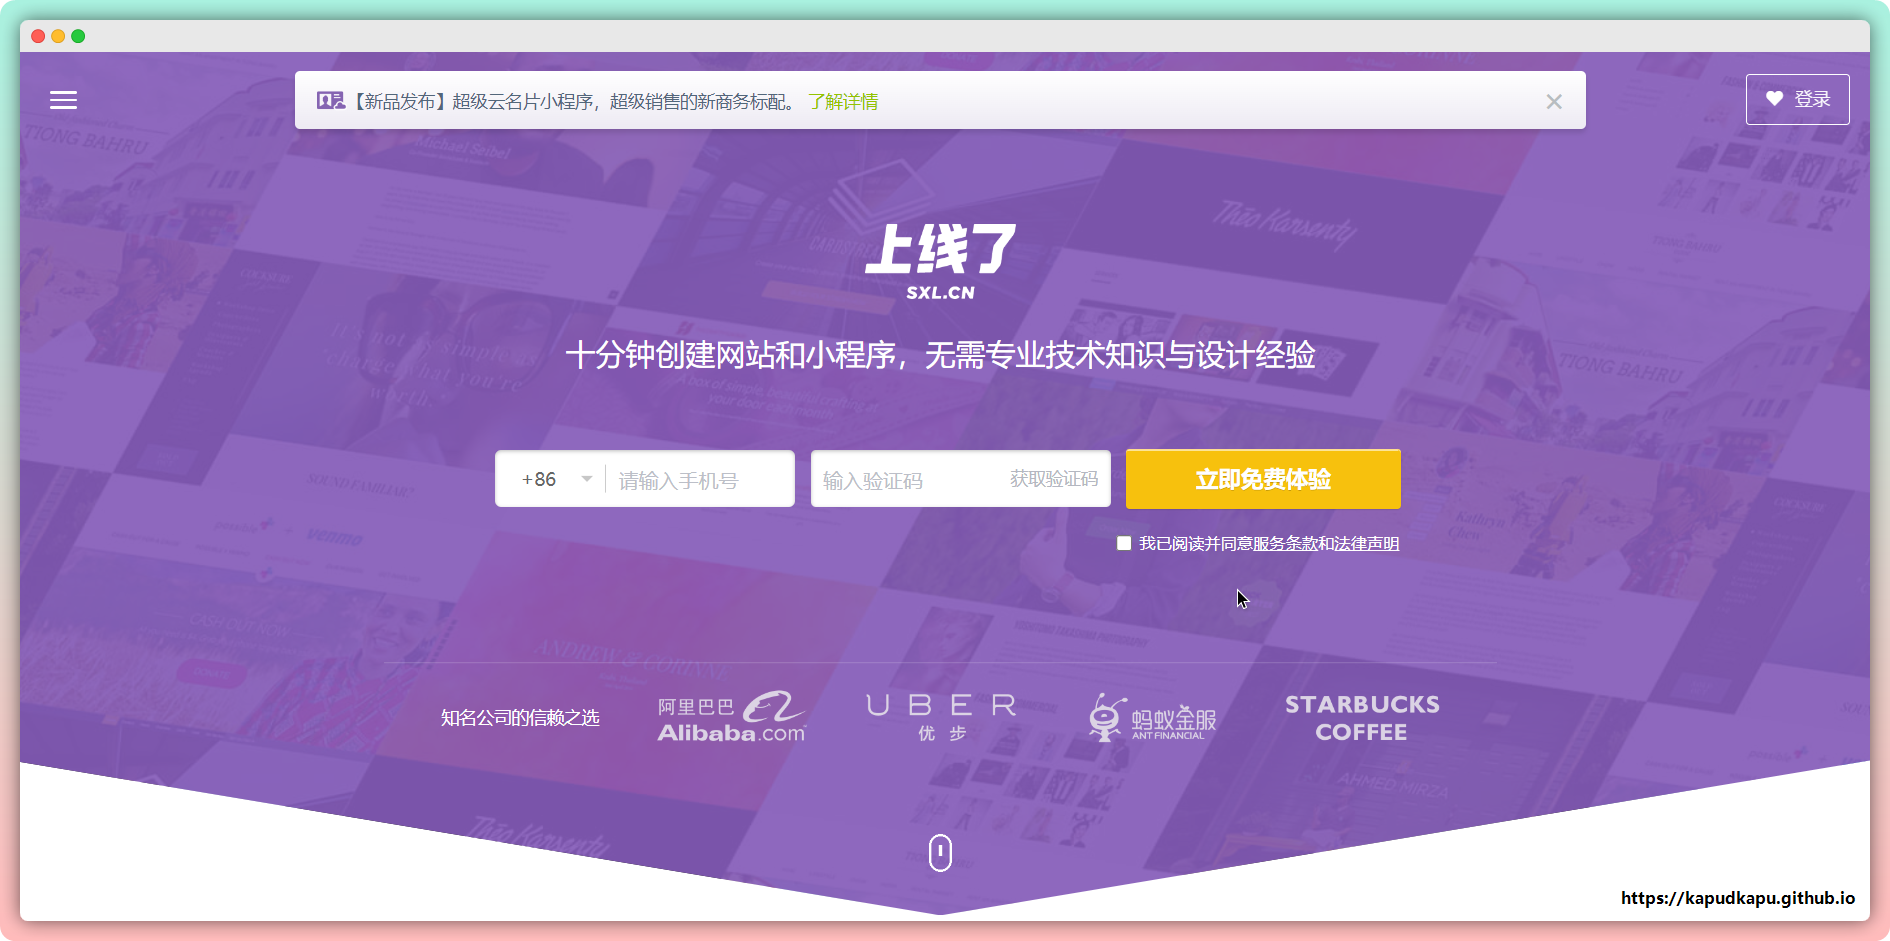1890x941 pixels.
Task: Open the 法律声明 legal notice link
Action: [x=1366, y=543]
